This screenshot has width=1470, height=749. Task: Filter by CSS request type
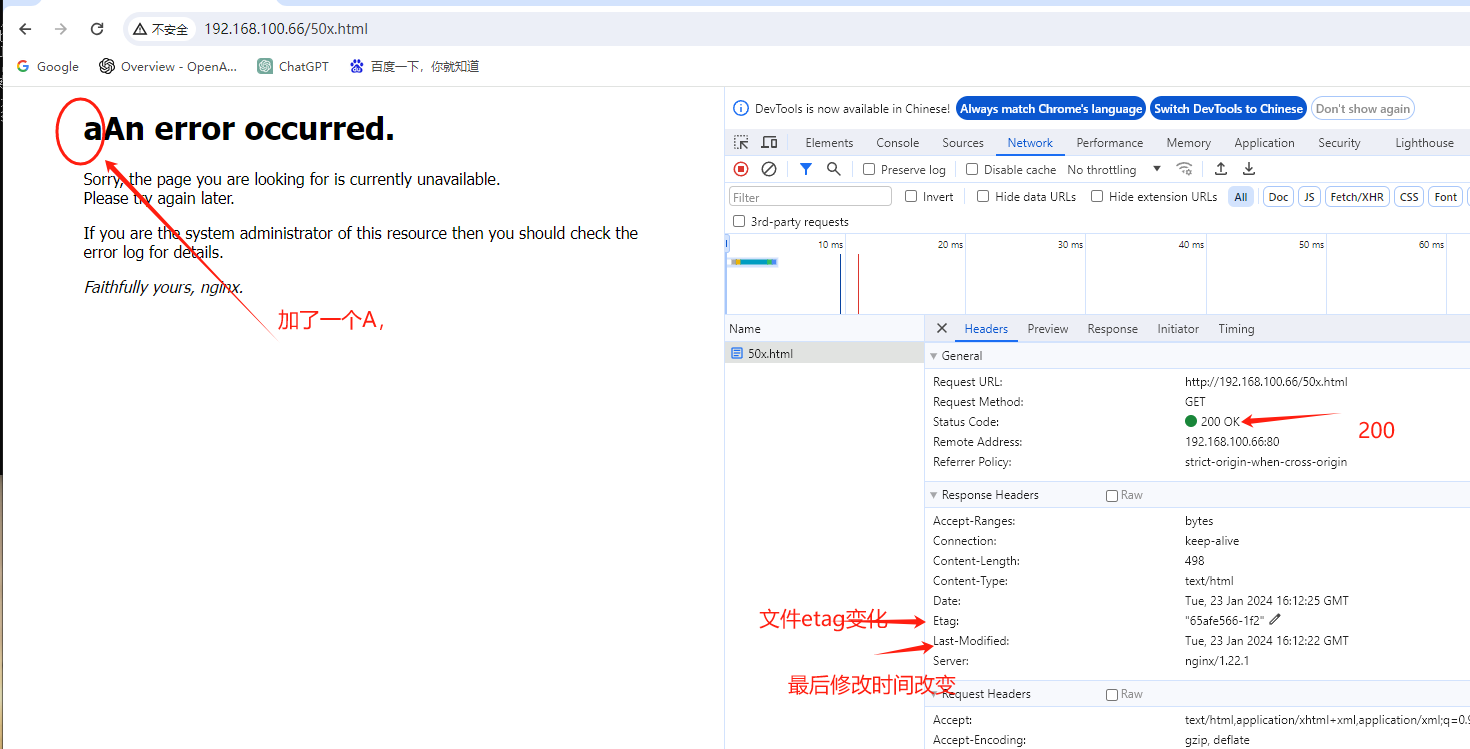(x=1409, y=197)
